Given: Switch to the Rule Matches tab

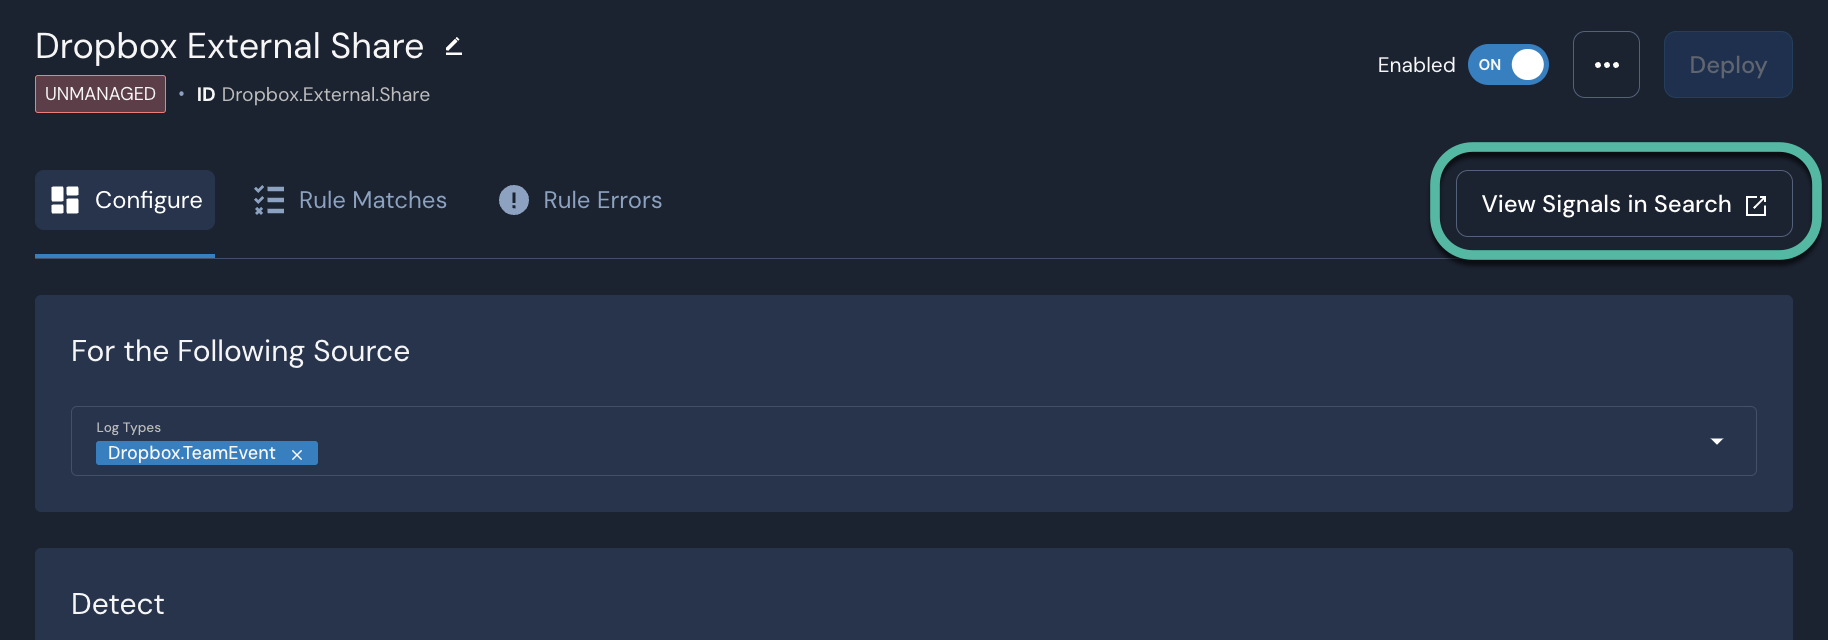Looking at the screenshot, I should [x=372, y=199].
